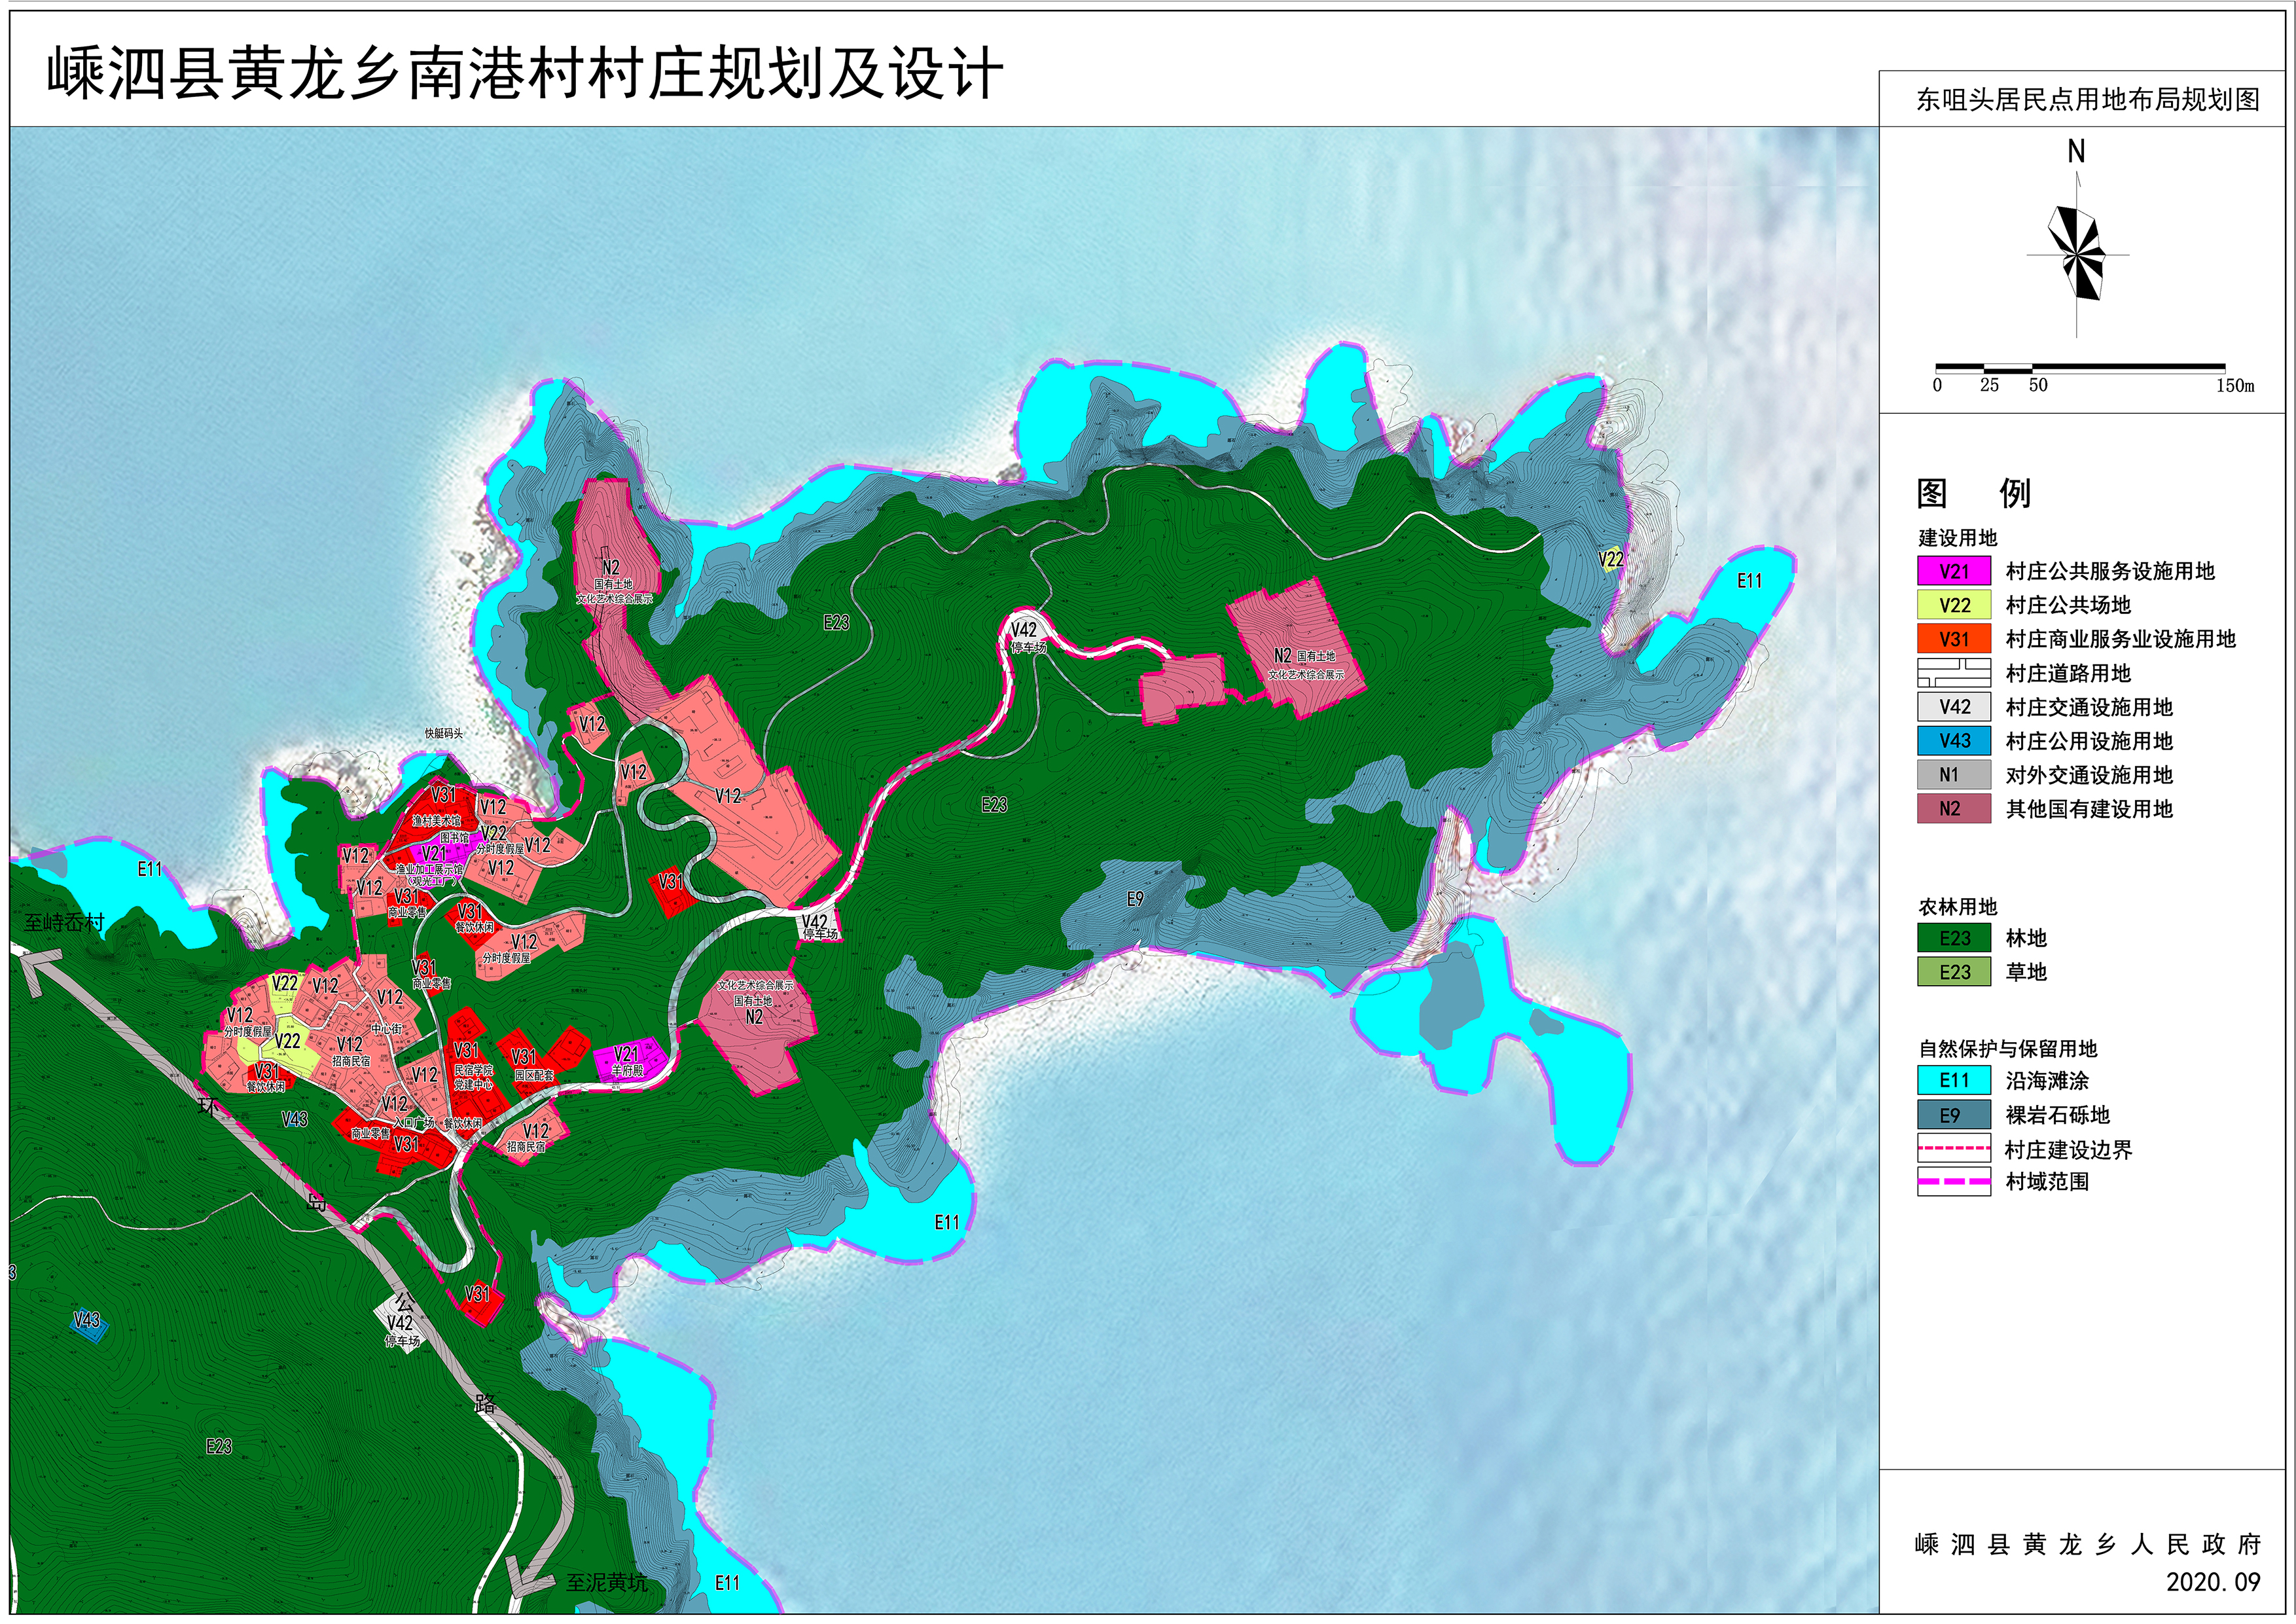Click the thick magenta 村域范围 line symbol
2296x1624 pixels.
[1954, 1181]
